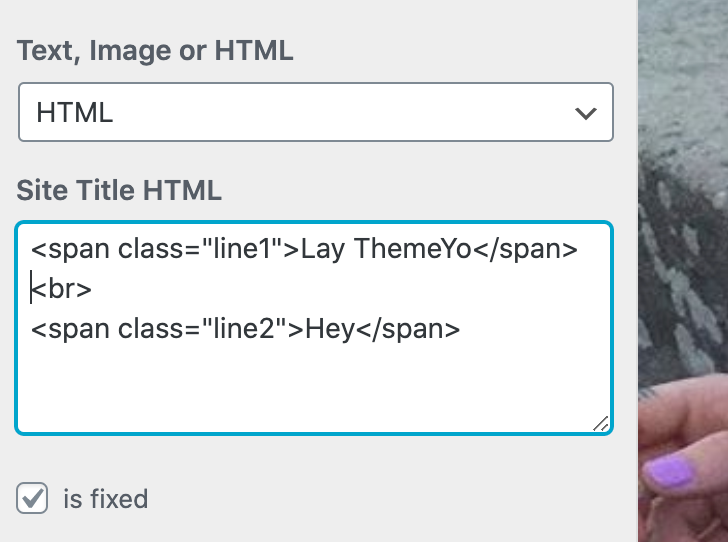Place cursor in "Lay ThemeYo" text
Image resolution: width=728 pixels, height=542 pixels.
point(385,249)
